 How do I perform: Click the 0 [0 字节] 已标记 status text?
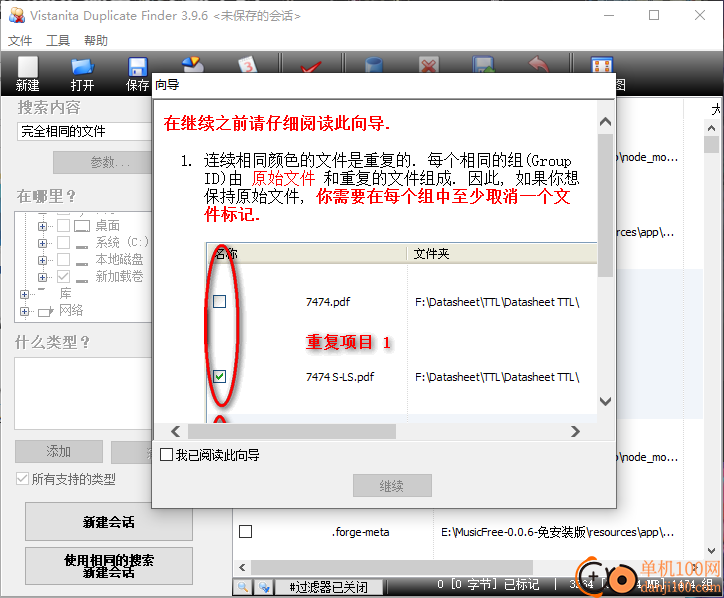pos(488,585)
